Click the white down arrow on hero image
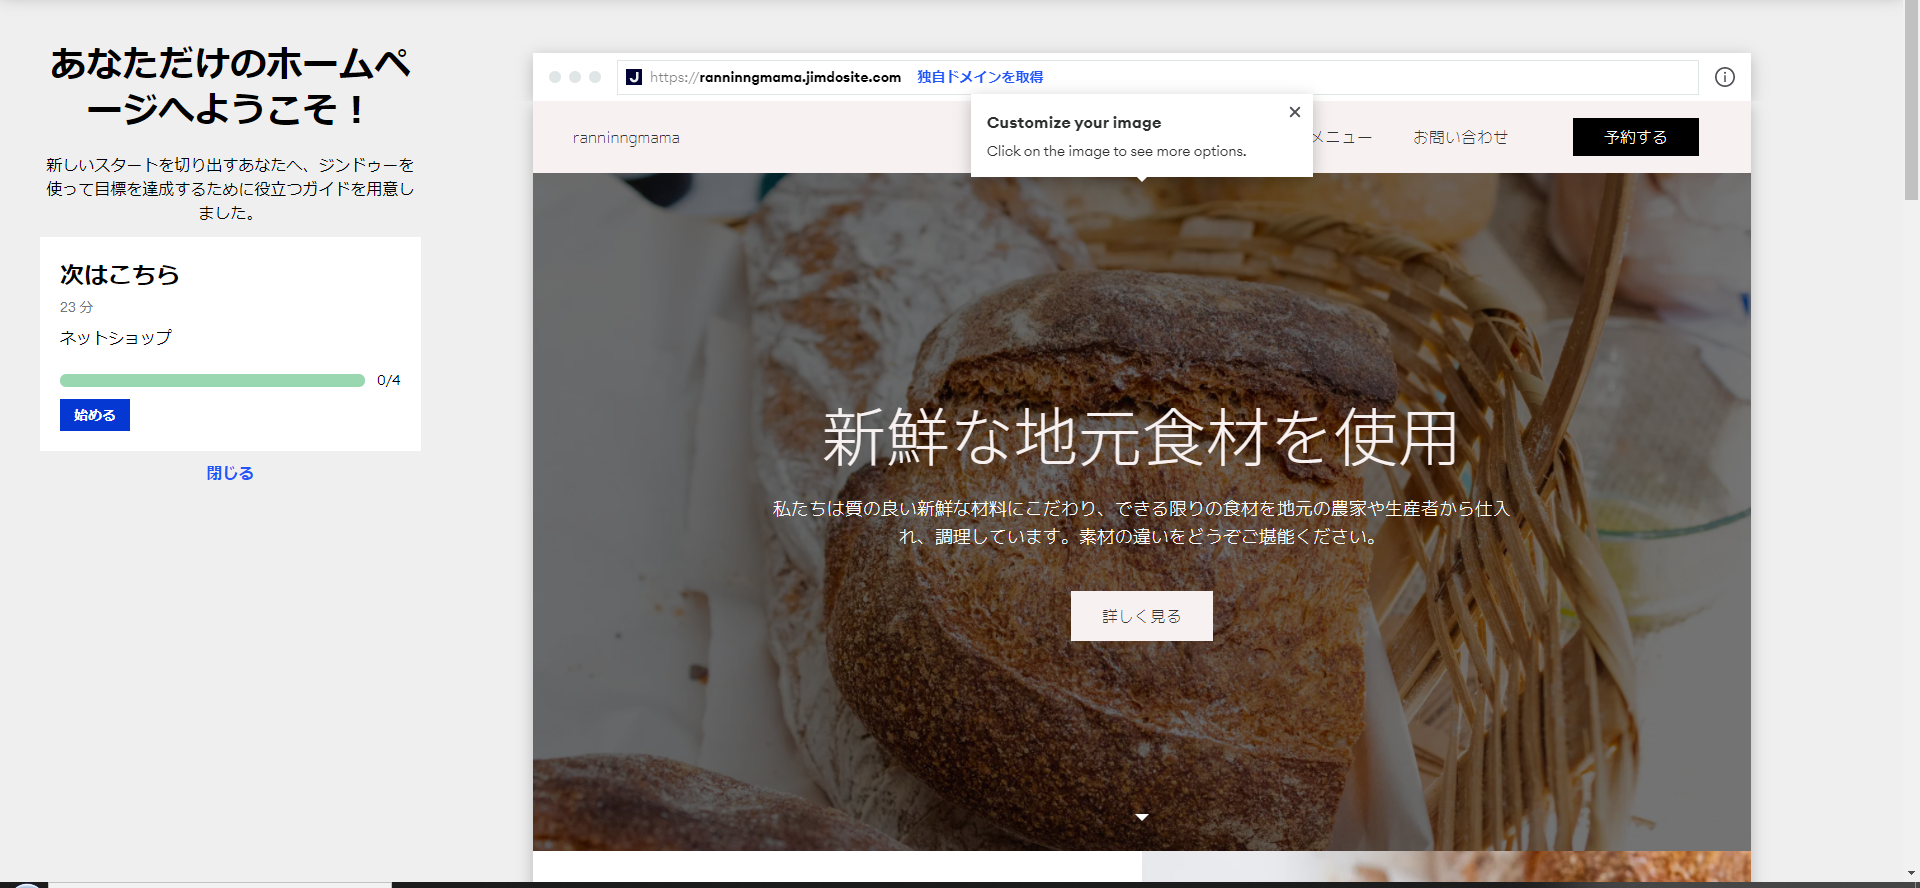This screenshot has width=1920, height=888. click(1141, 817)
